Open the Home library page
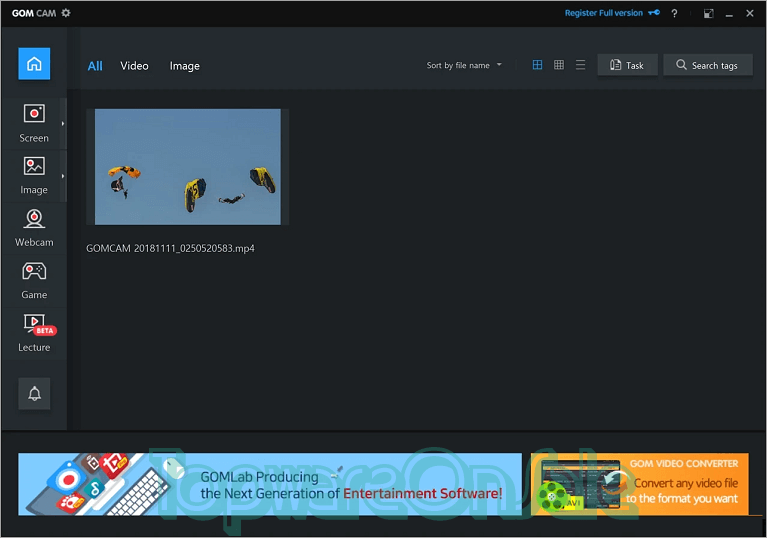Screen dimensions: 767x538 [34, 64]
